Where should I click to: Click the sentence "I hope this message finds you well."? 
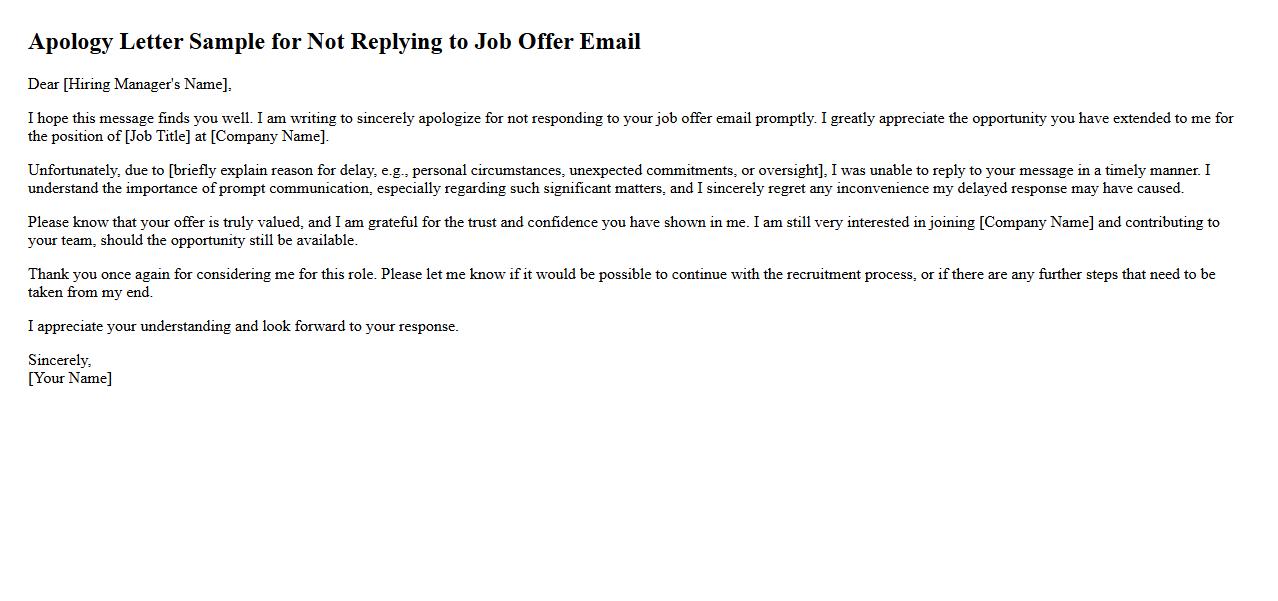140,118
